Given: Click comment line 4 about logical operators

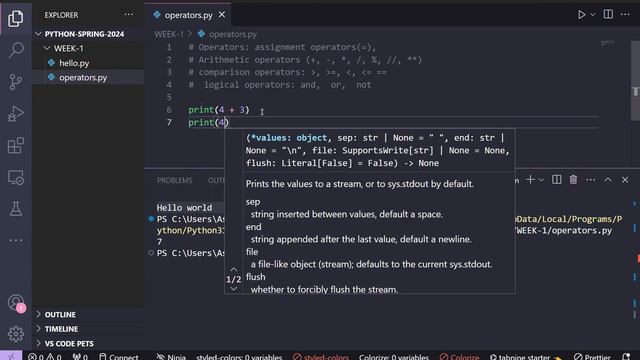Looking at the screenshot, I should click(x=280, y=85).
